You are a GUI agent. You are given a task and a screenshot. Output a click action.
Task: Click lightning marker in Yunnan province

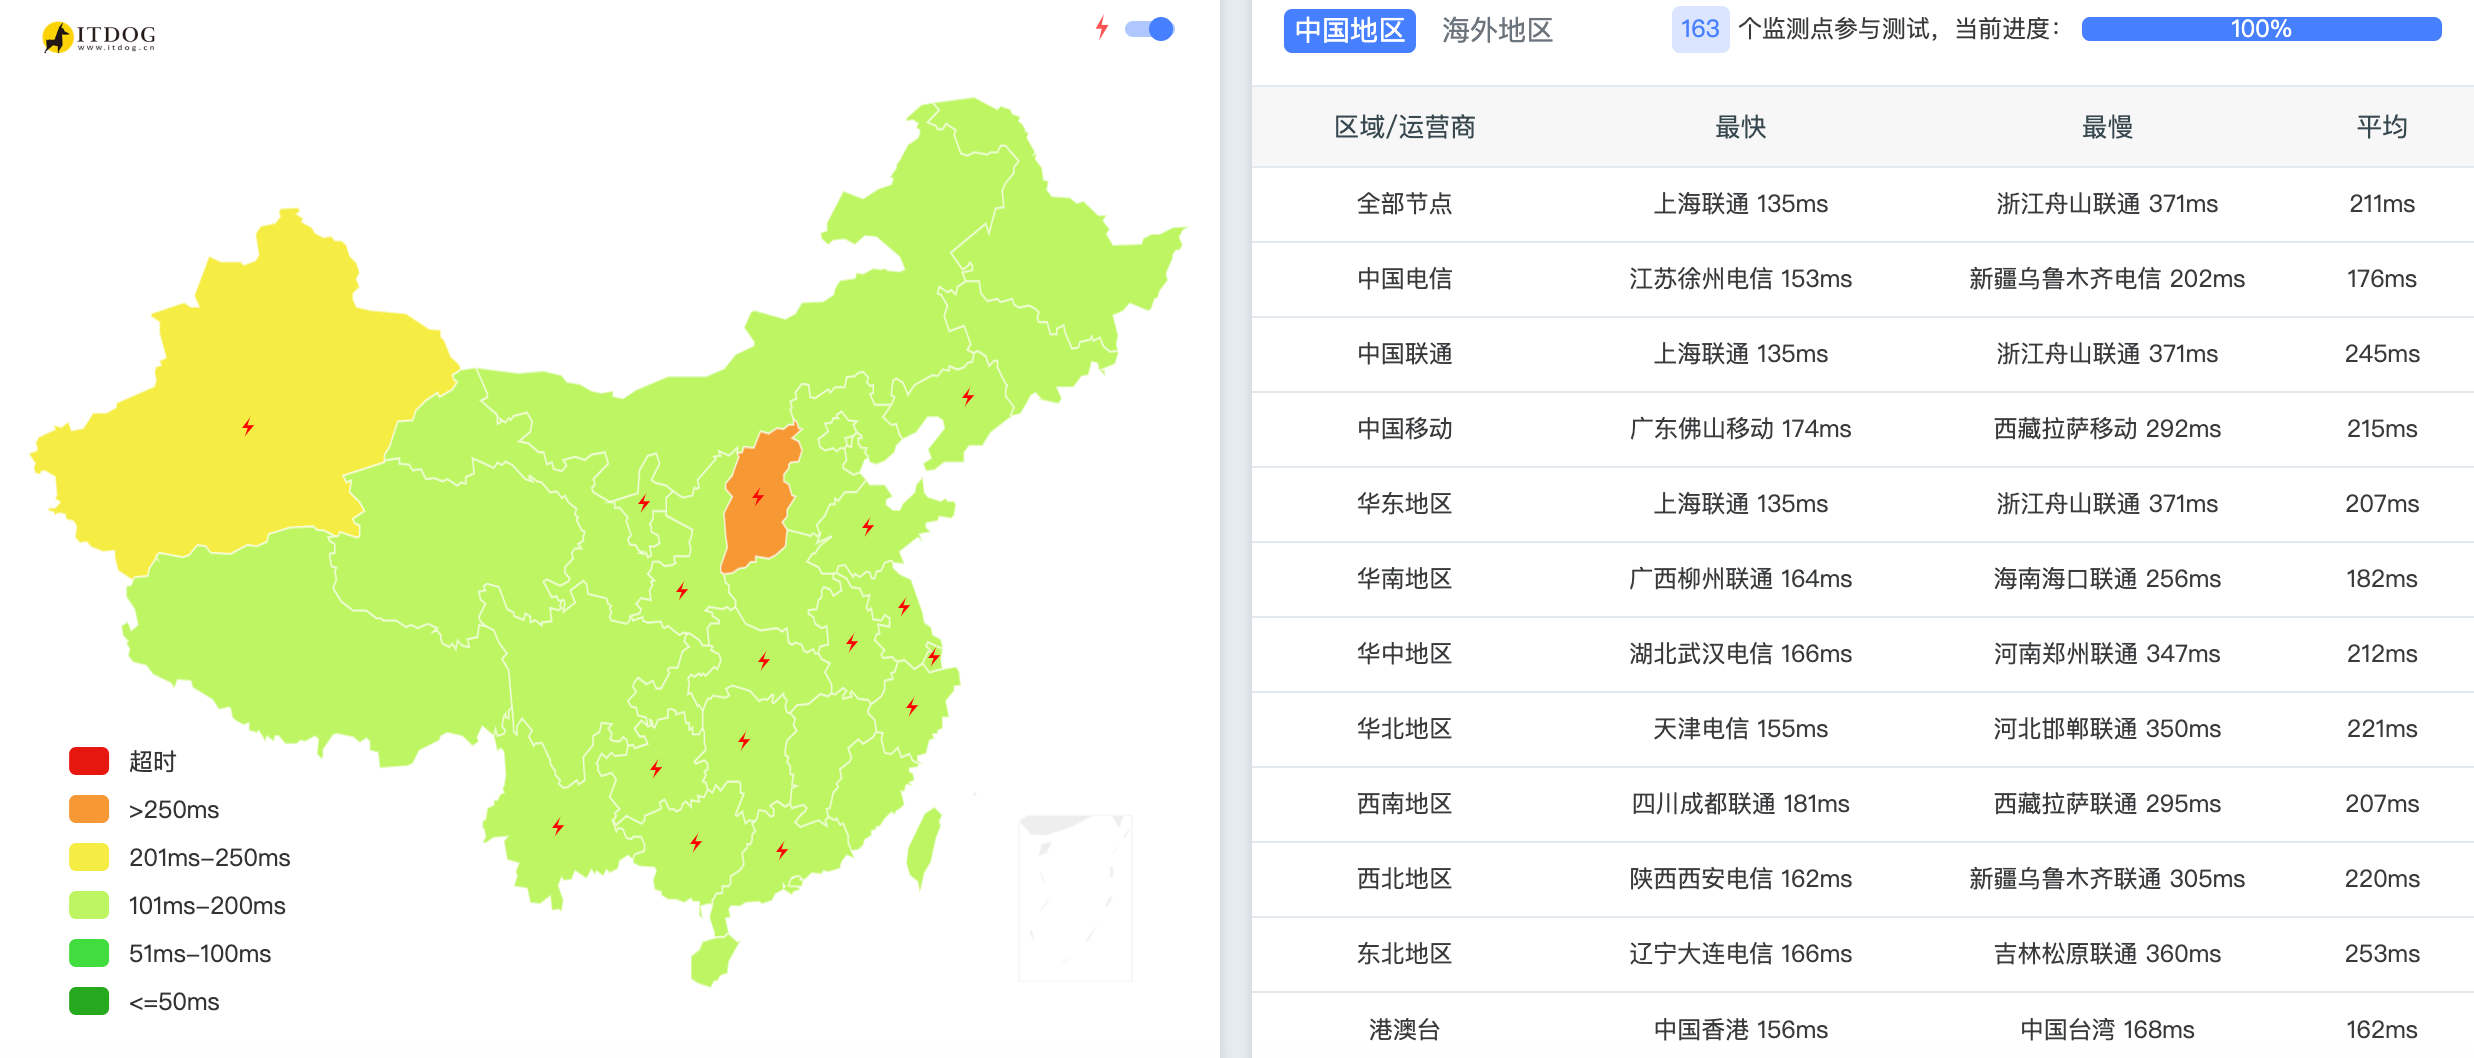(x=558, y=827)
